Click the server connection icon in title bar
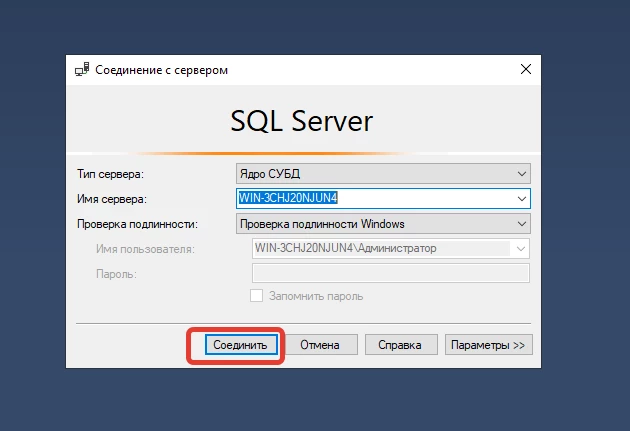 coord(83,70)
